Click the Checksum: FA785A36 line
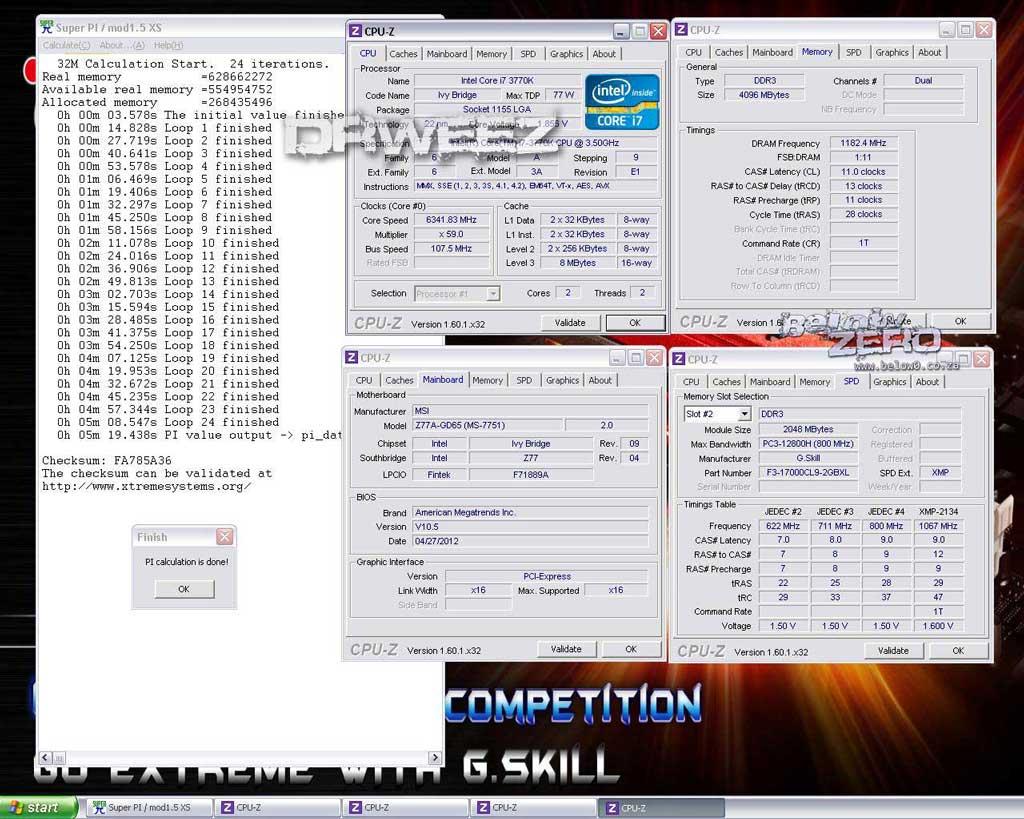 (106, 460)
